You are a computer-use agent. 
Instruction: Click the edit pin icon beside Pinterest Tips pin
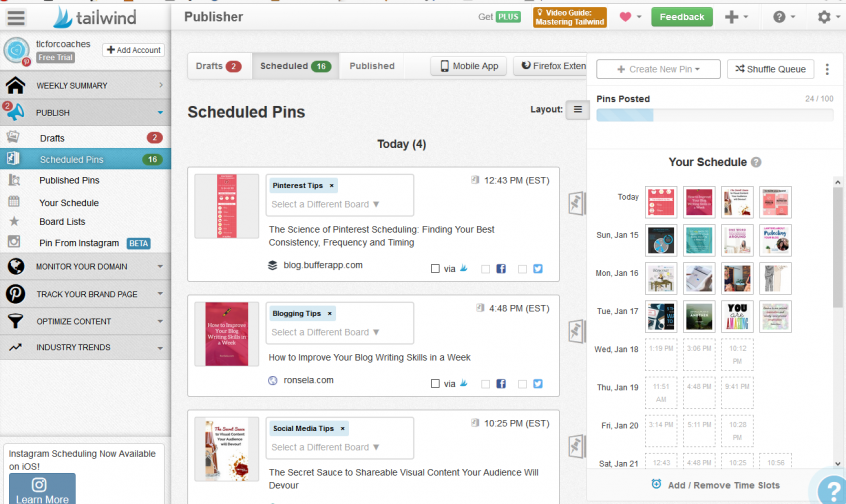click(x=576, y=203)
